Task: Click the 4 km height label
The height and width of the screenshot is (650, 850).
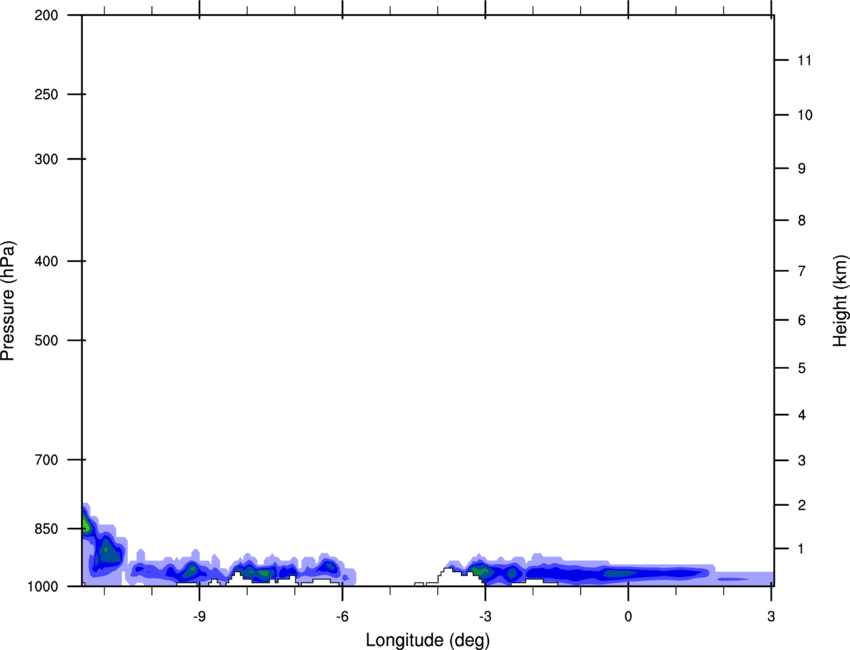Action: (x=802, y=415)
